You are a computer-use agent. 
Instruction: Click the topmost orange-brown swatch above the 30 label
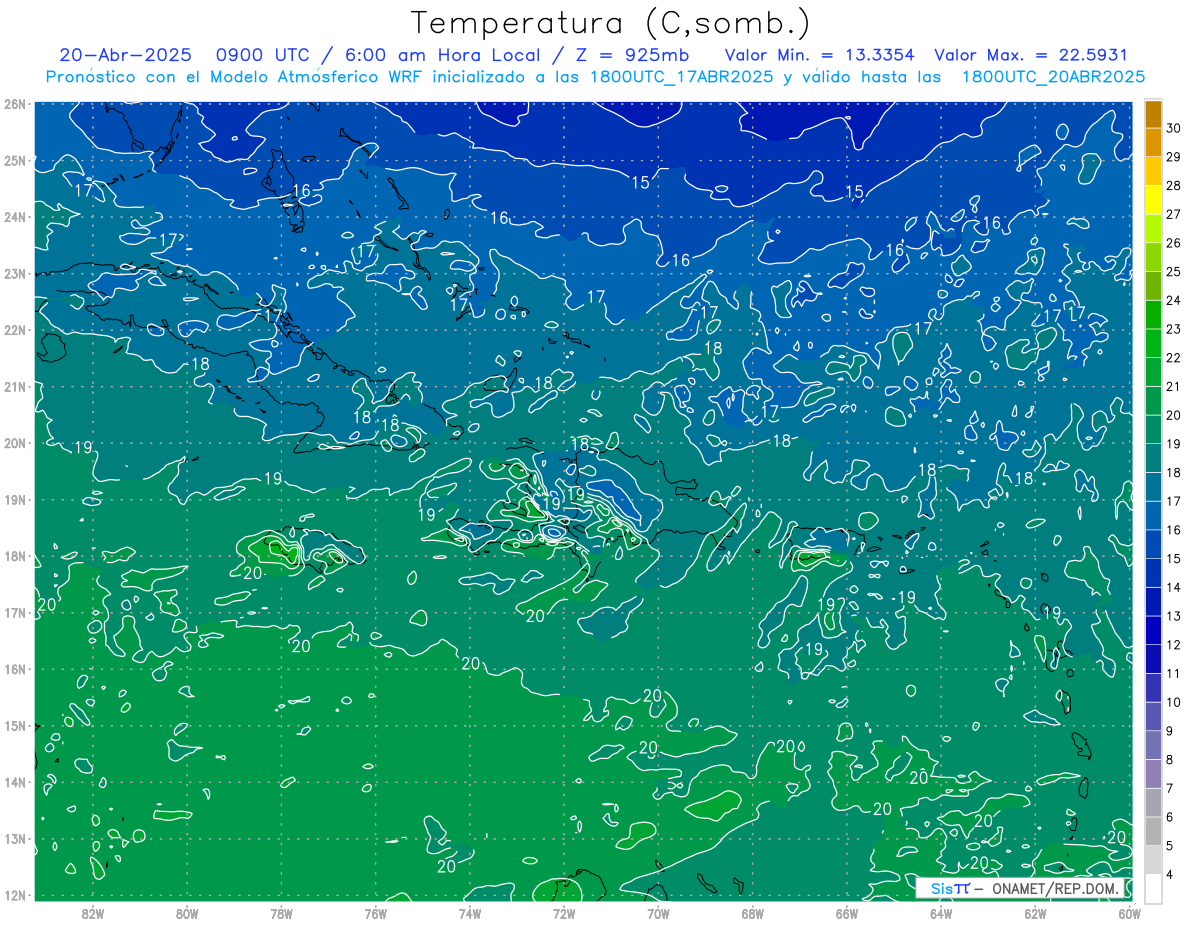pyautogui.click(x=1153, y=114)
